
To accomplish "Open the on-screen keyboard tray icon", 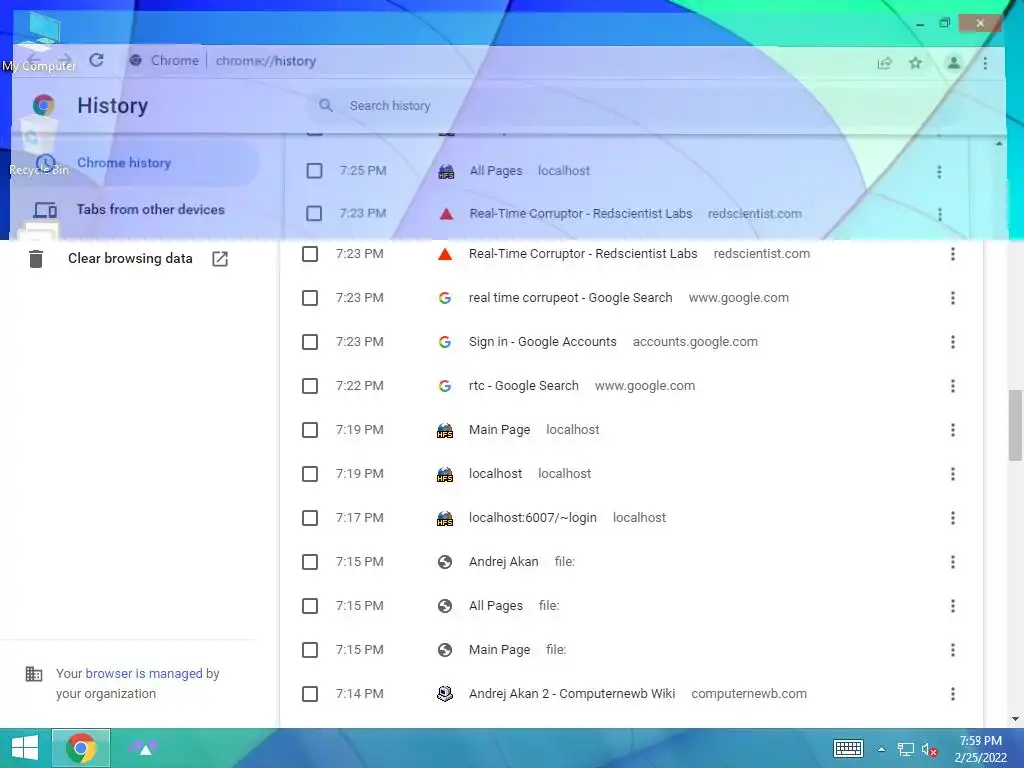I will tap(848, 748).
